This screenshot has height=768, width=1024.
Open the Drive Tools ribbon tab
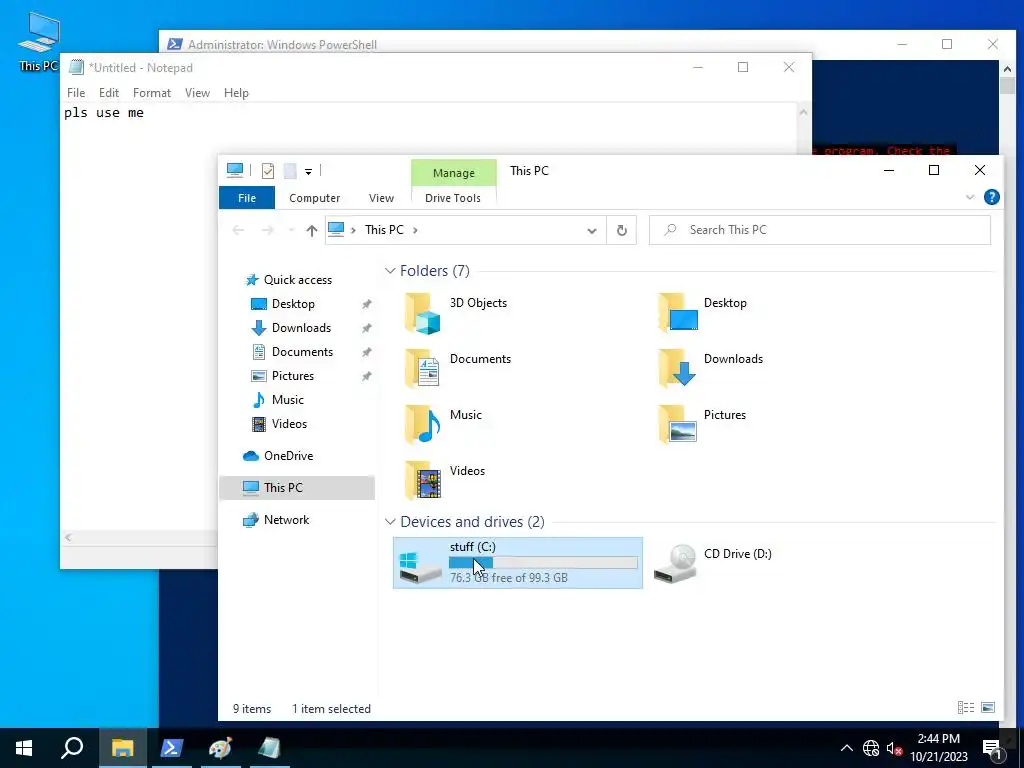453,198
